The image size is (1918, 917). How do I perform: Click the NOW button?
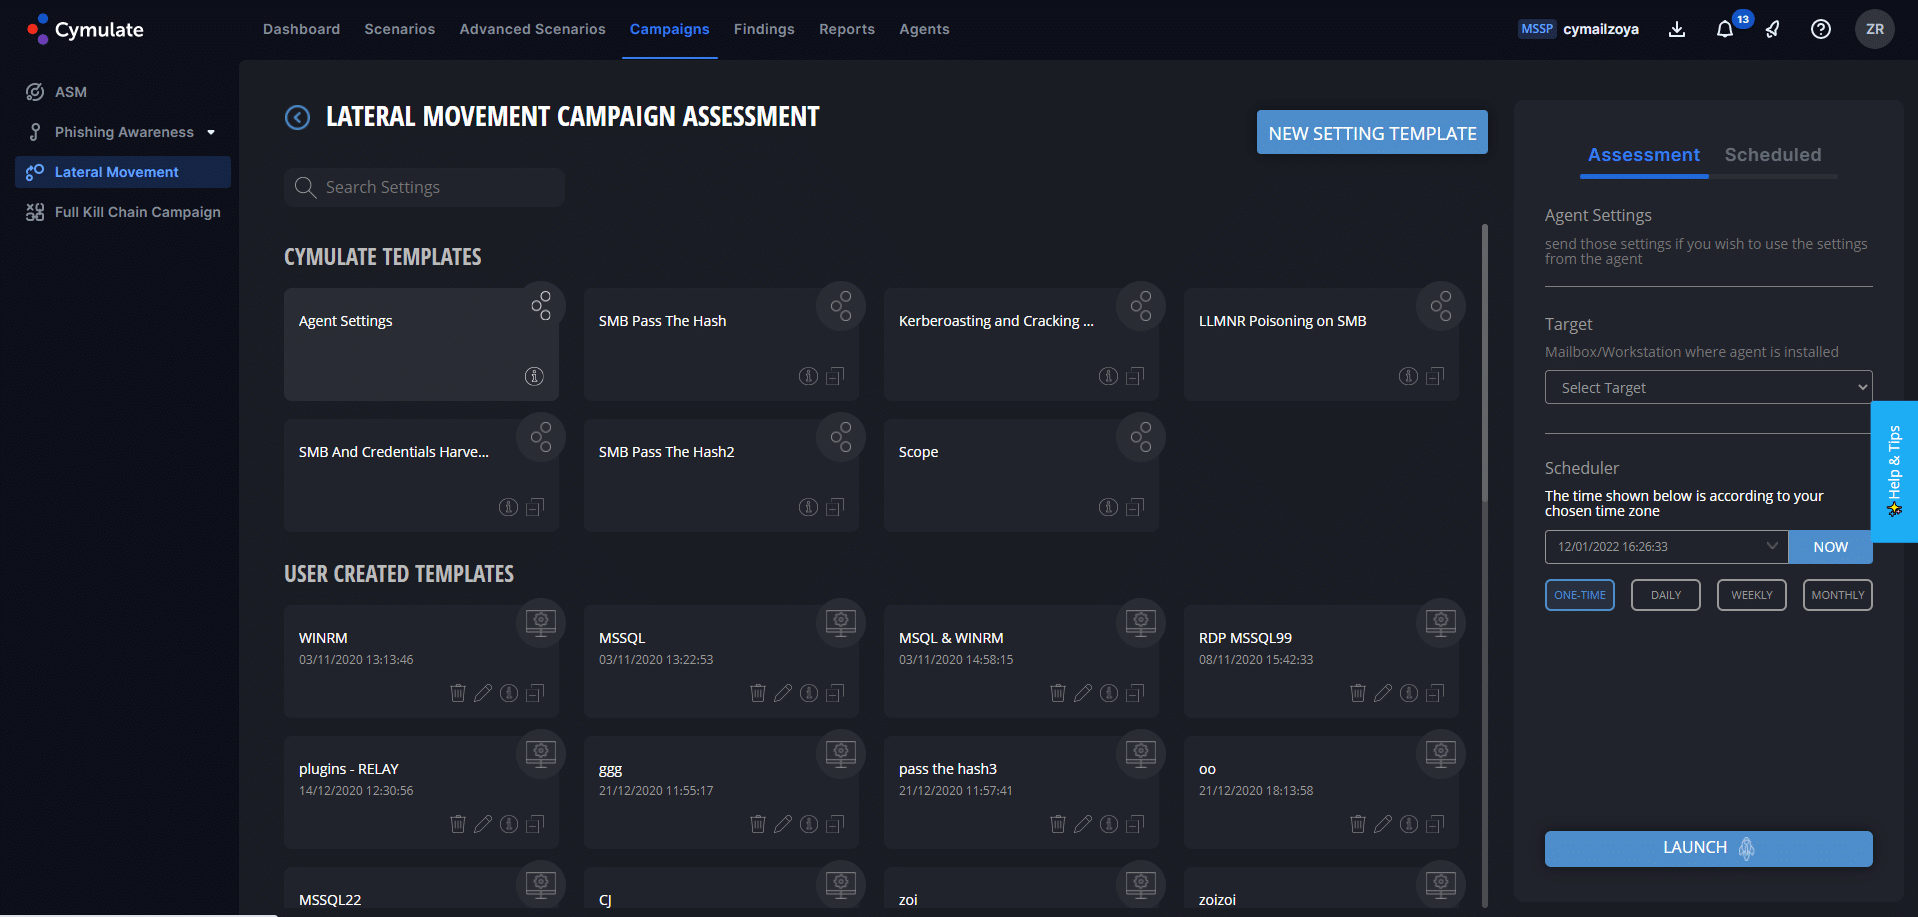point(1830,547)
